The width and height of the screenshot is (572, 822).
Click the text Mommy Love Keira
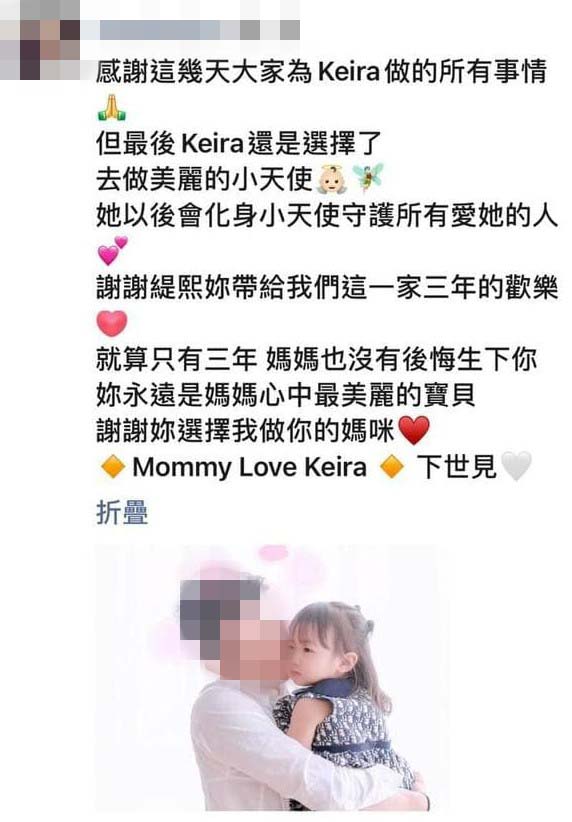point(249,467)
